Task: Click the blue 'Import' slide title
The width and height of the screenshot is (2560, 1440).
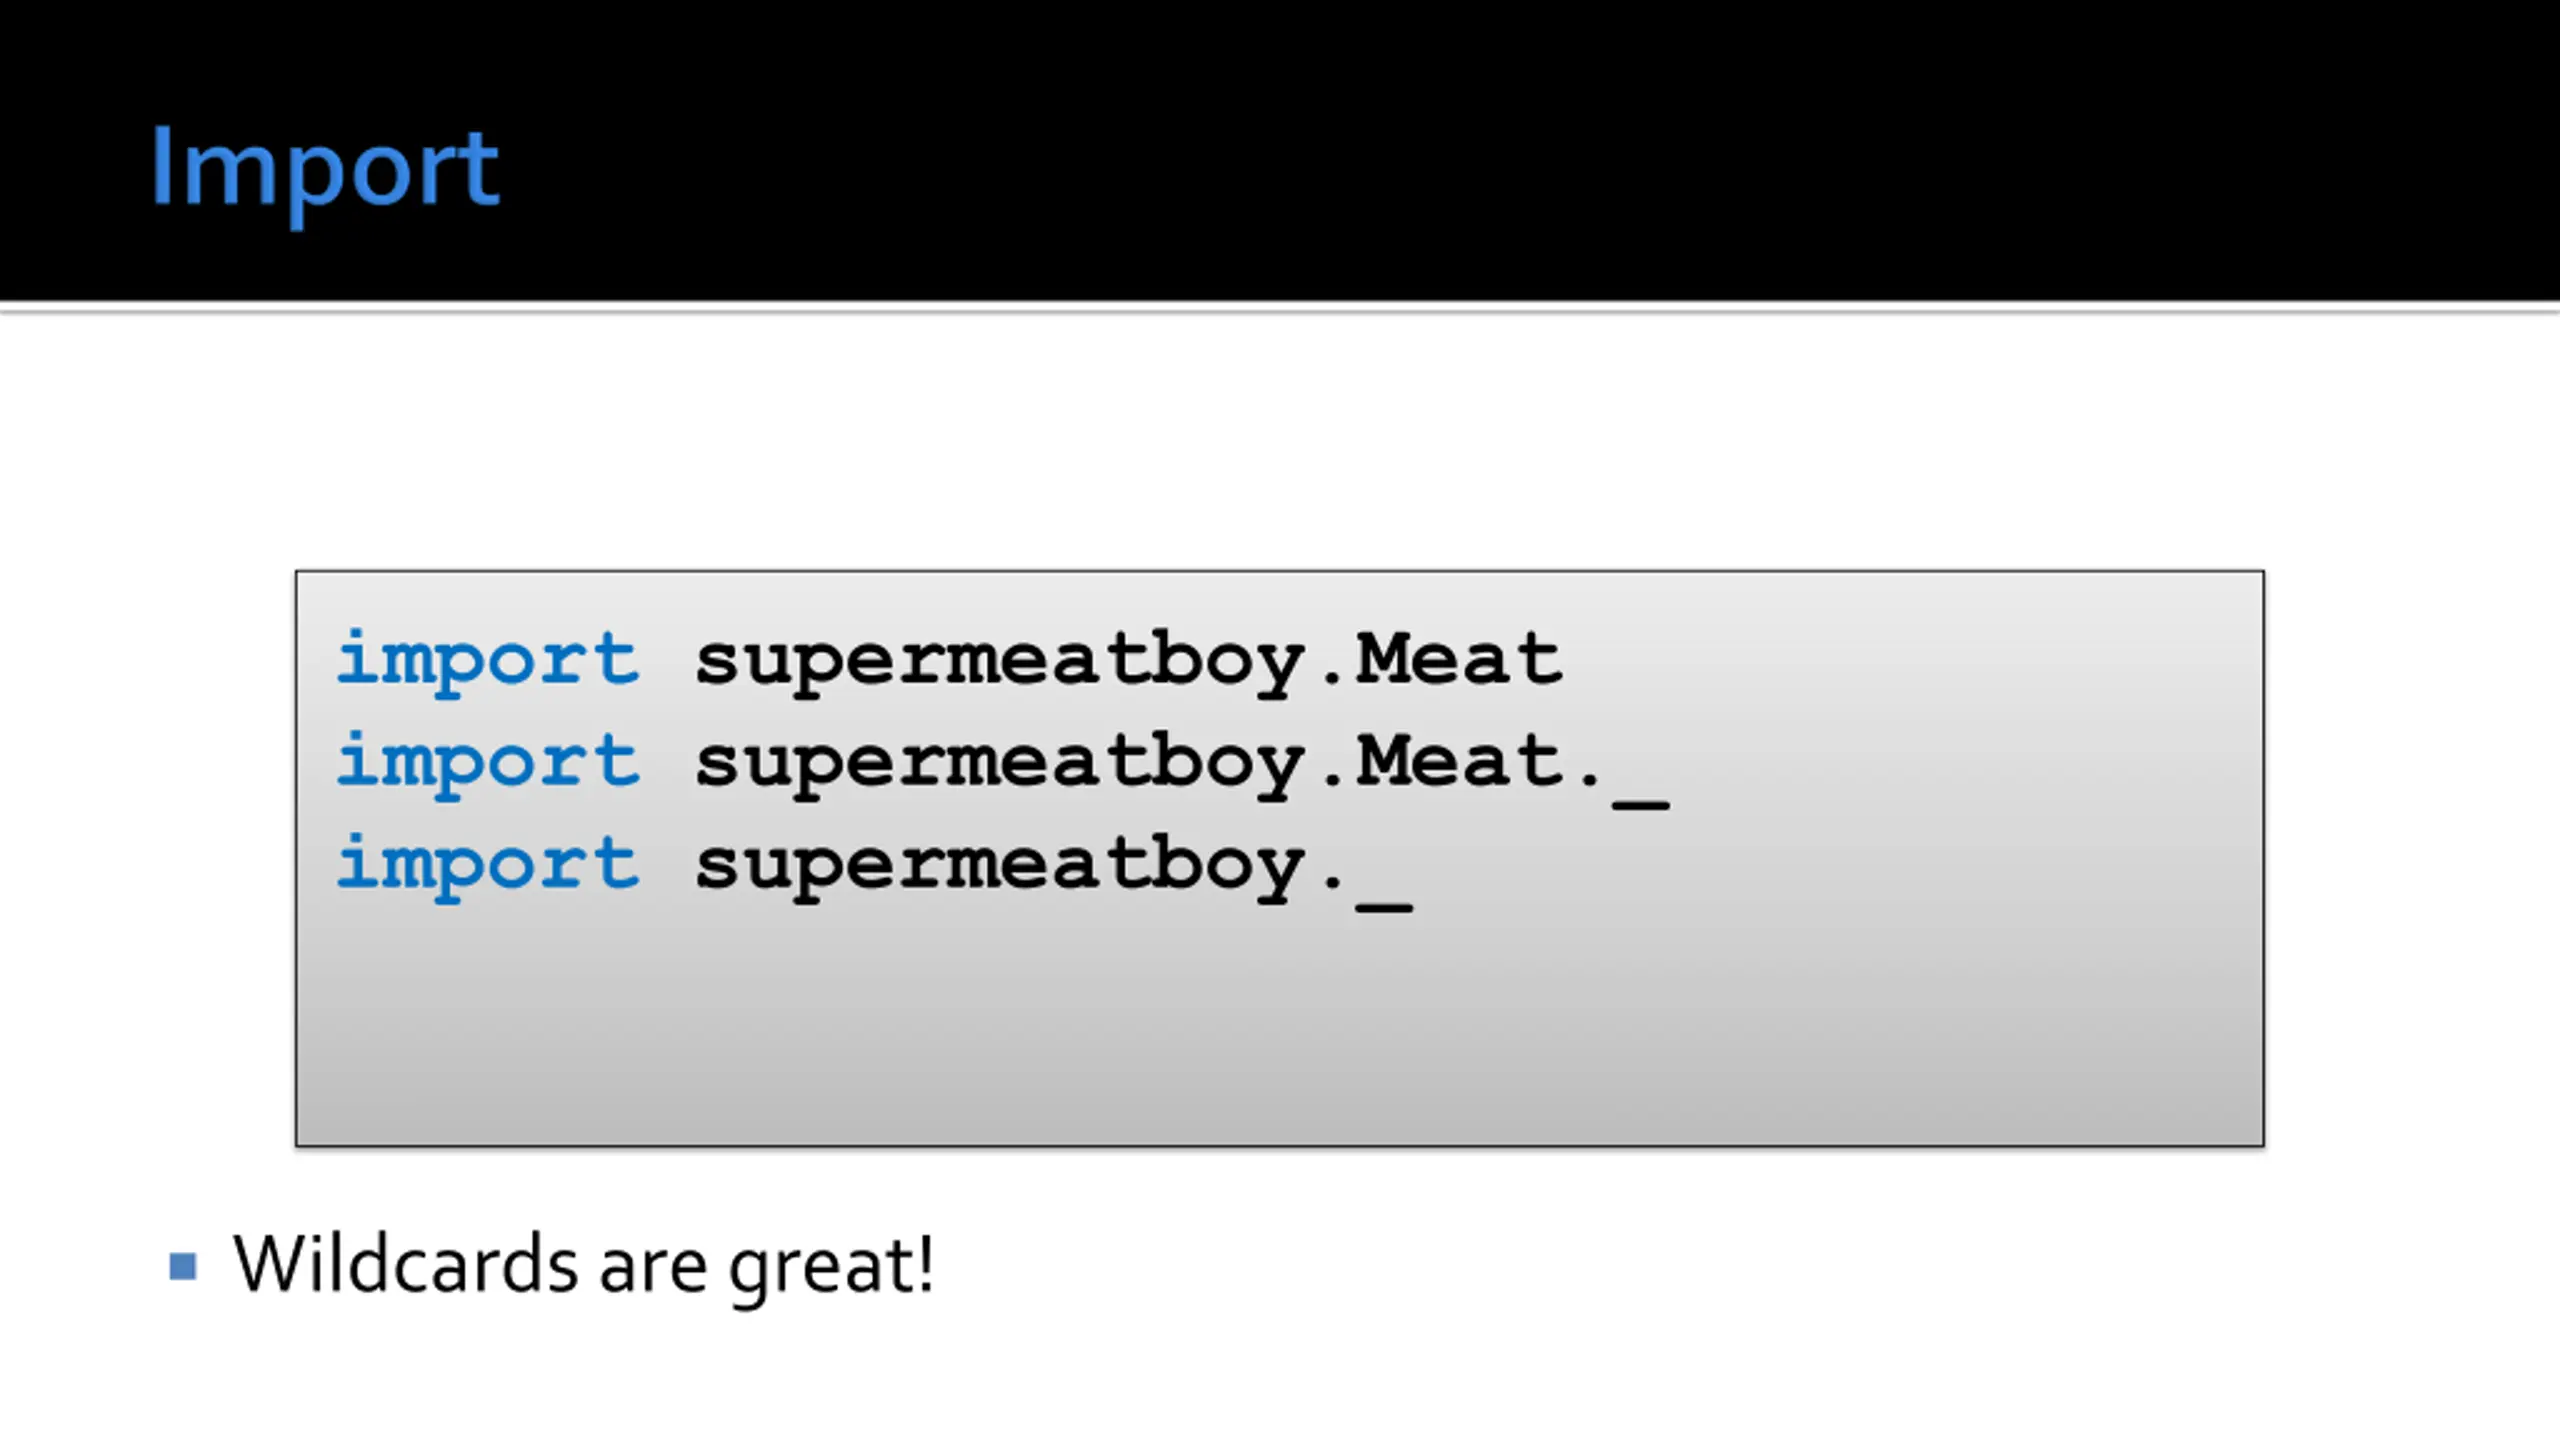Action: [x=324, y=172]
